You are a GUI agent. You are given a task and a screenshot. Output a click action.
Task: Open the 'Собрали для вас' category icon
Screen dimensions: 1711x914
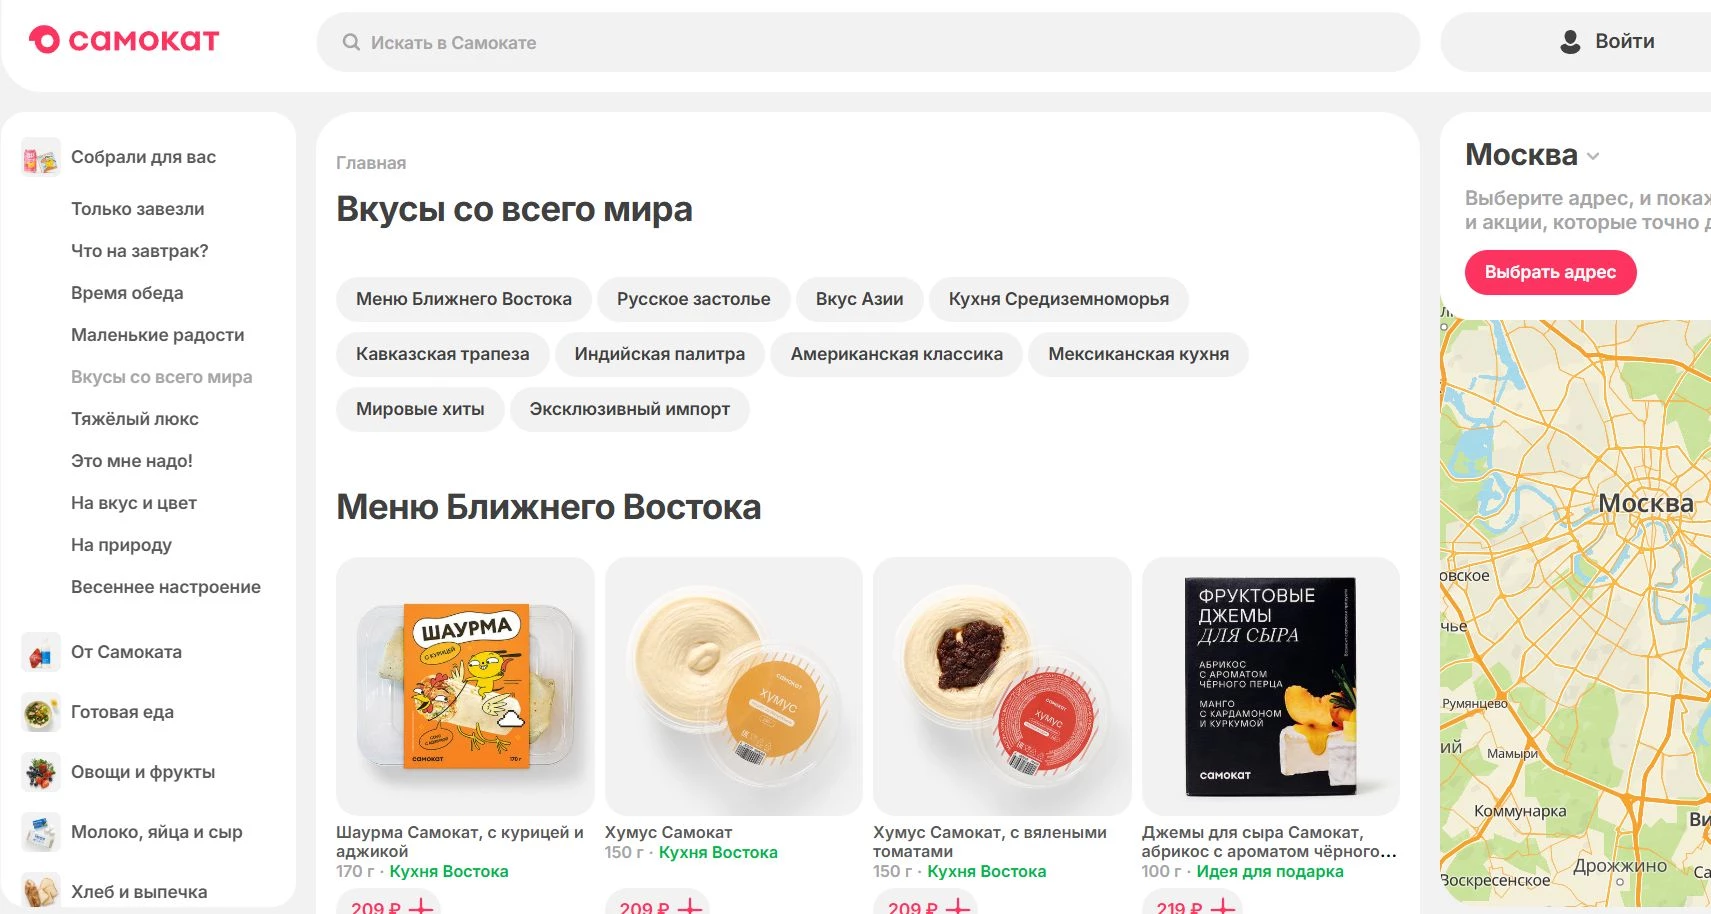(41, 157)
